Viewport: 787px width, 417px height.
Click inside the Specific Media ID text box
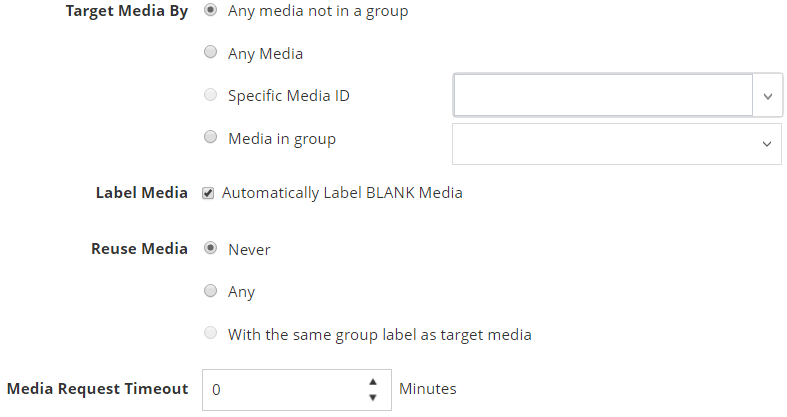(x=602, y=96)
